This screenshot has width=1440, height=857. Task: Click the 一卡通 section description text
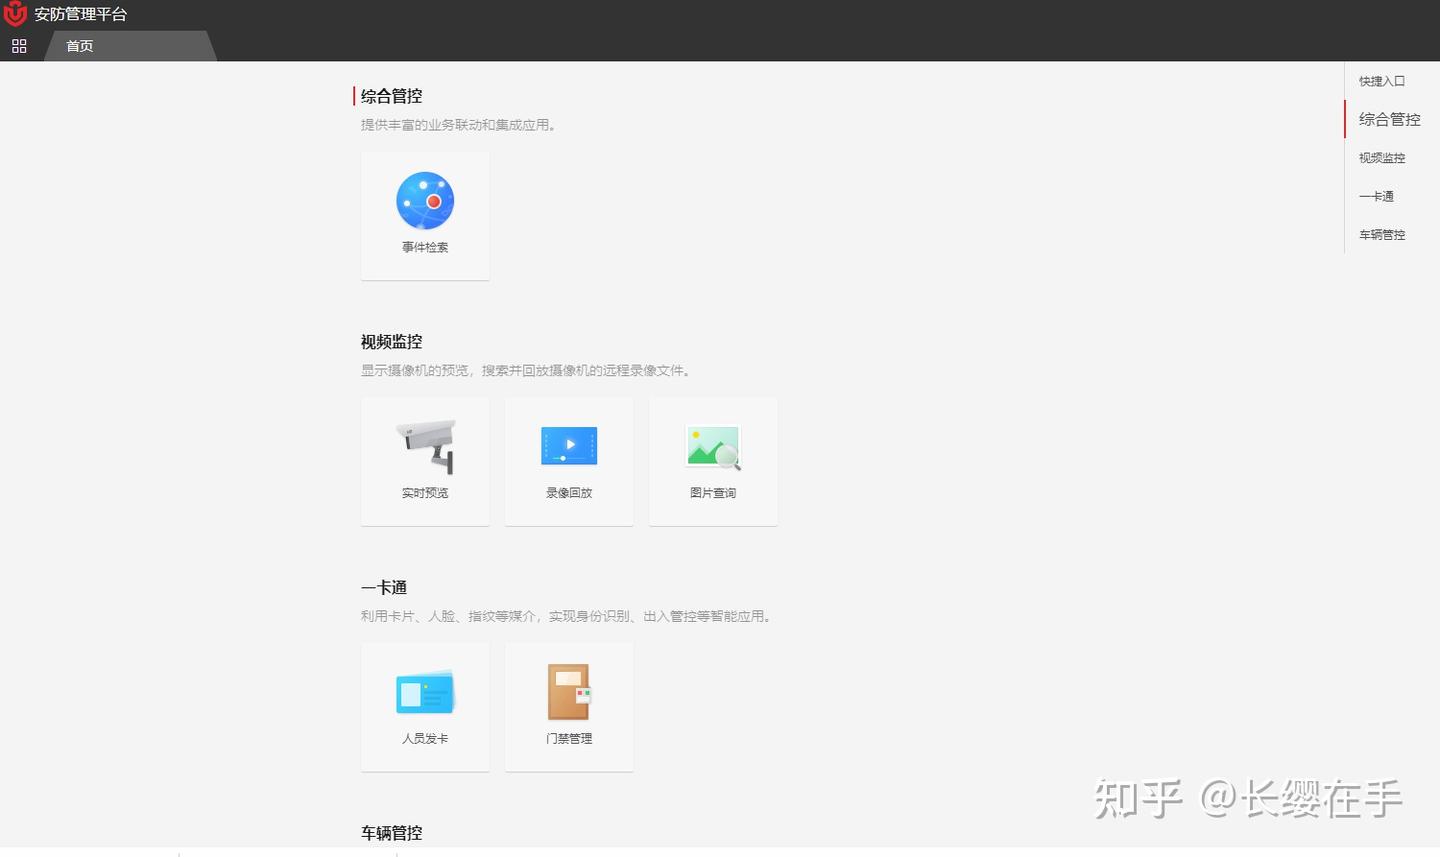pos(565,616)
